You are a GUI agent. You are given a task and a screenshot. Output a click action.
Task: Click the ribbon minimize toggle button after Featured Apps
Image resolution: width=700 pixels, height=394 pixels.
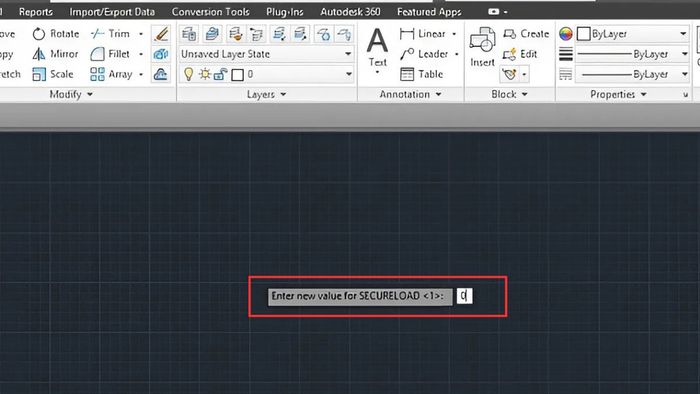[x=494, y=12]
